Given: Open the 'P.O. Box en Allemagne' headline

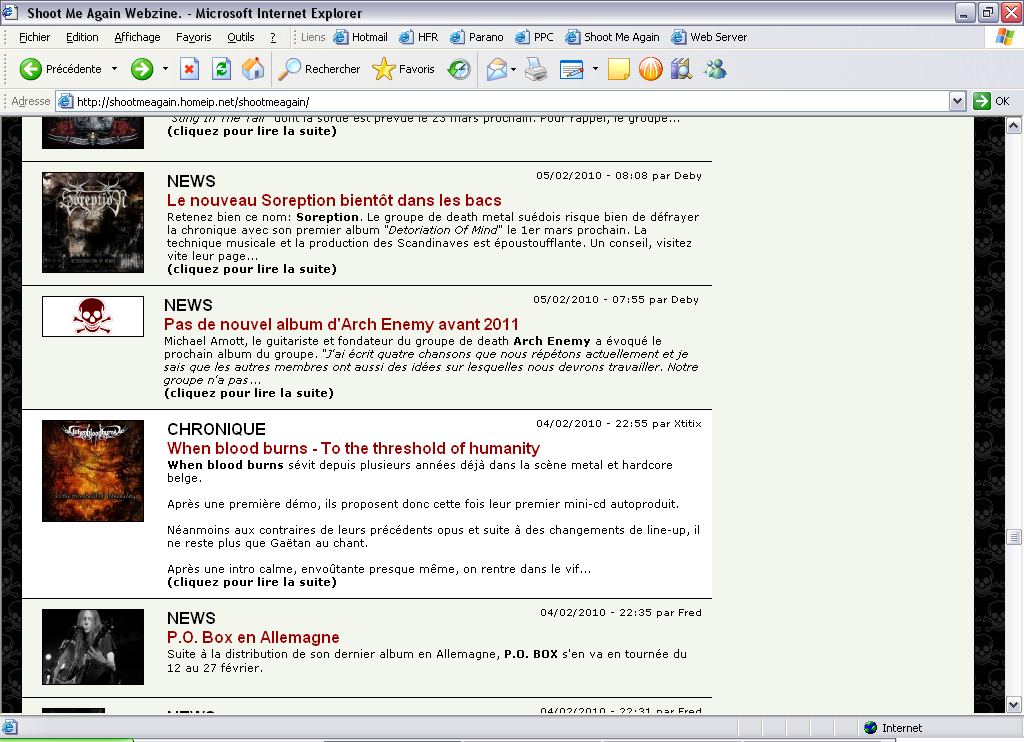Looking at the screenshot, I should click(253, 637).
